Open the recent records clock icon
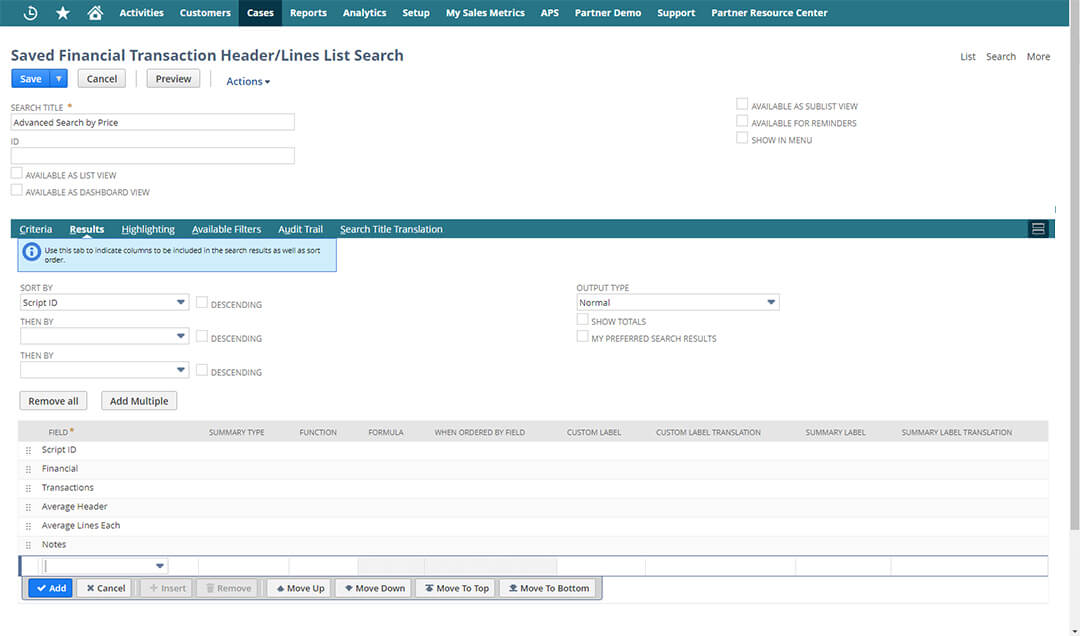The width and height of the screenshot is (1080, 636). [x=30, y=13]
